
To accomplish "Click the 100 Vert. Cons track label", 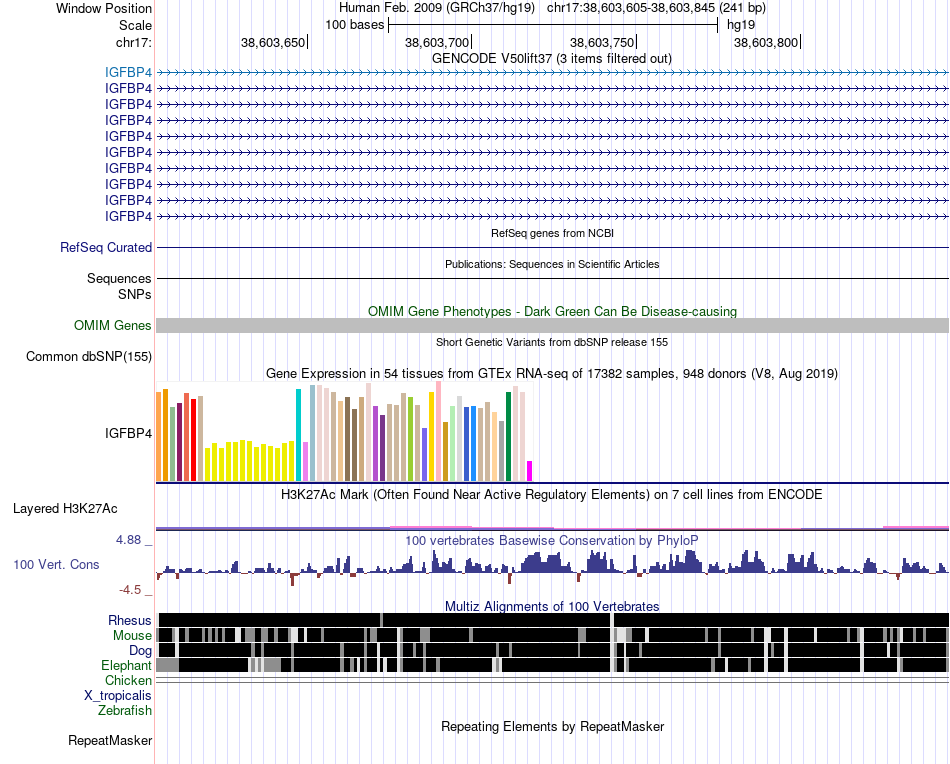I will pos(56,564).
